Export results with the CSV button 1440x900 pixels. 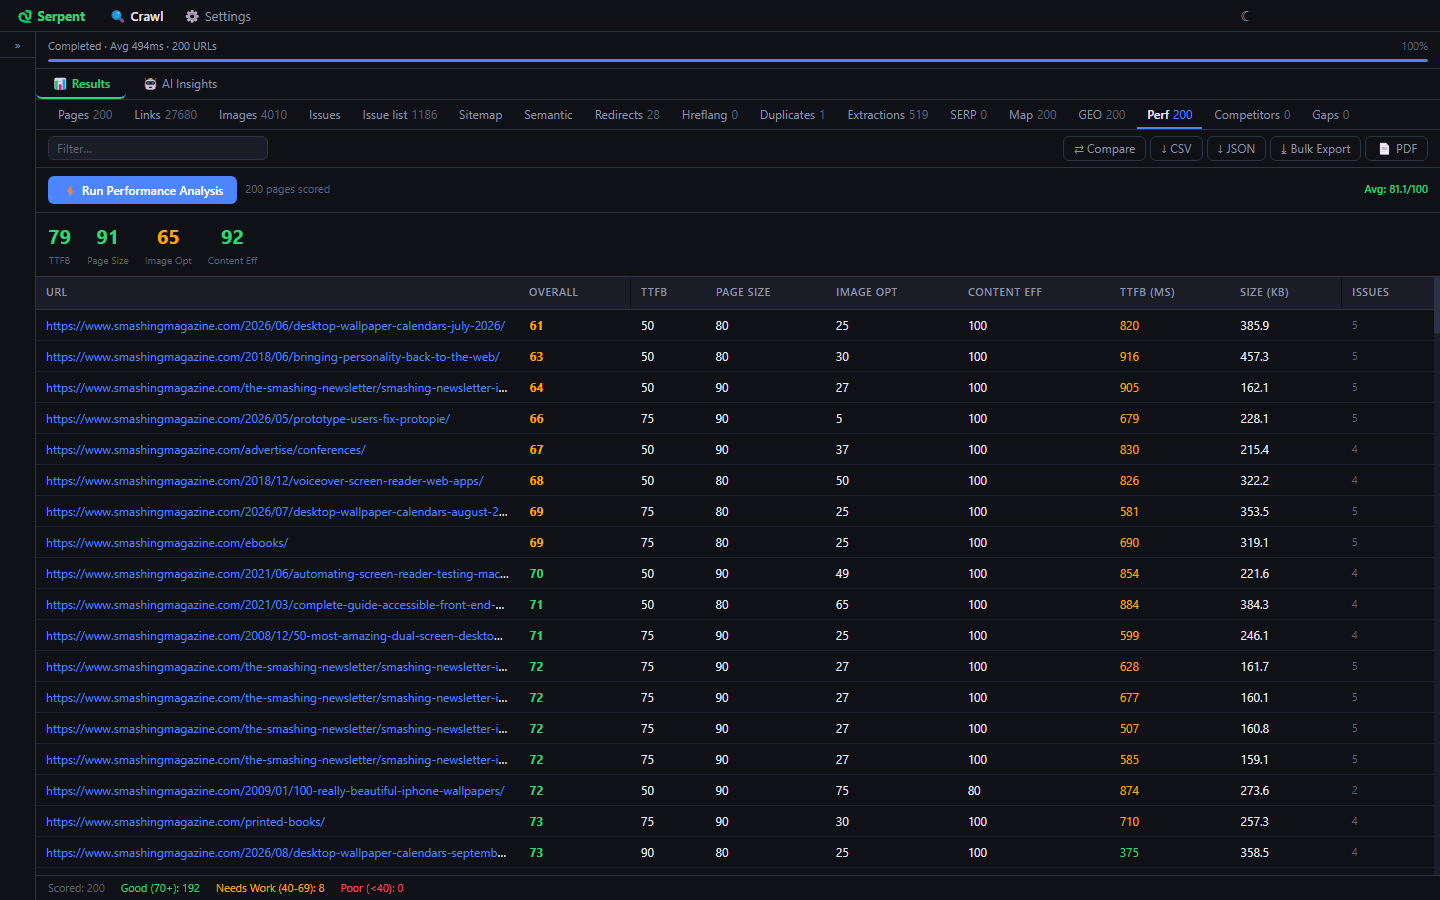point(1176,149)
